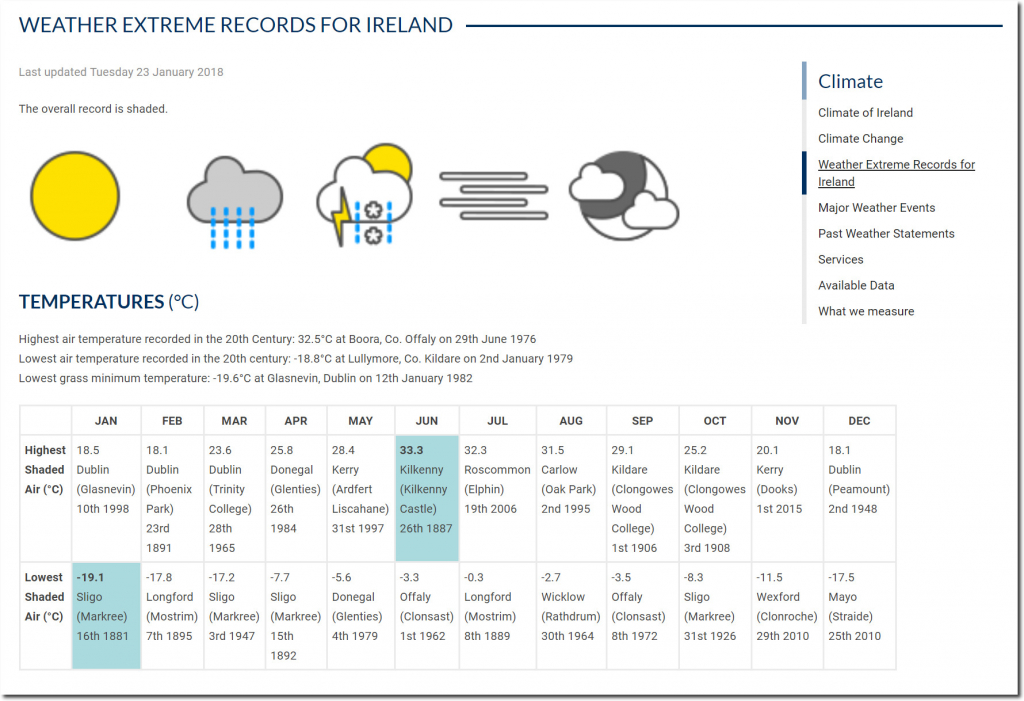
Task: Click the 29.1 Kildare September cell
Action: coord(643,498)
